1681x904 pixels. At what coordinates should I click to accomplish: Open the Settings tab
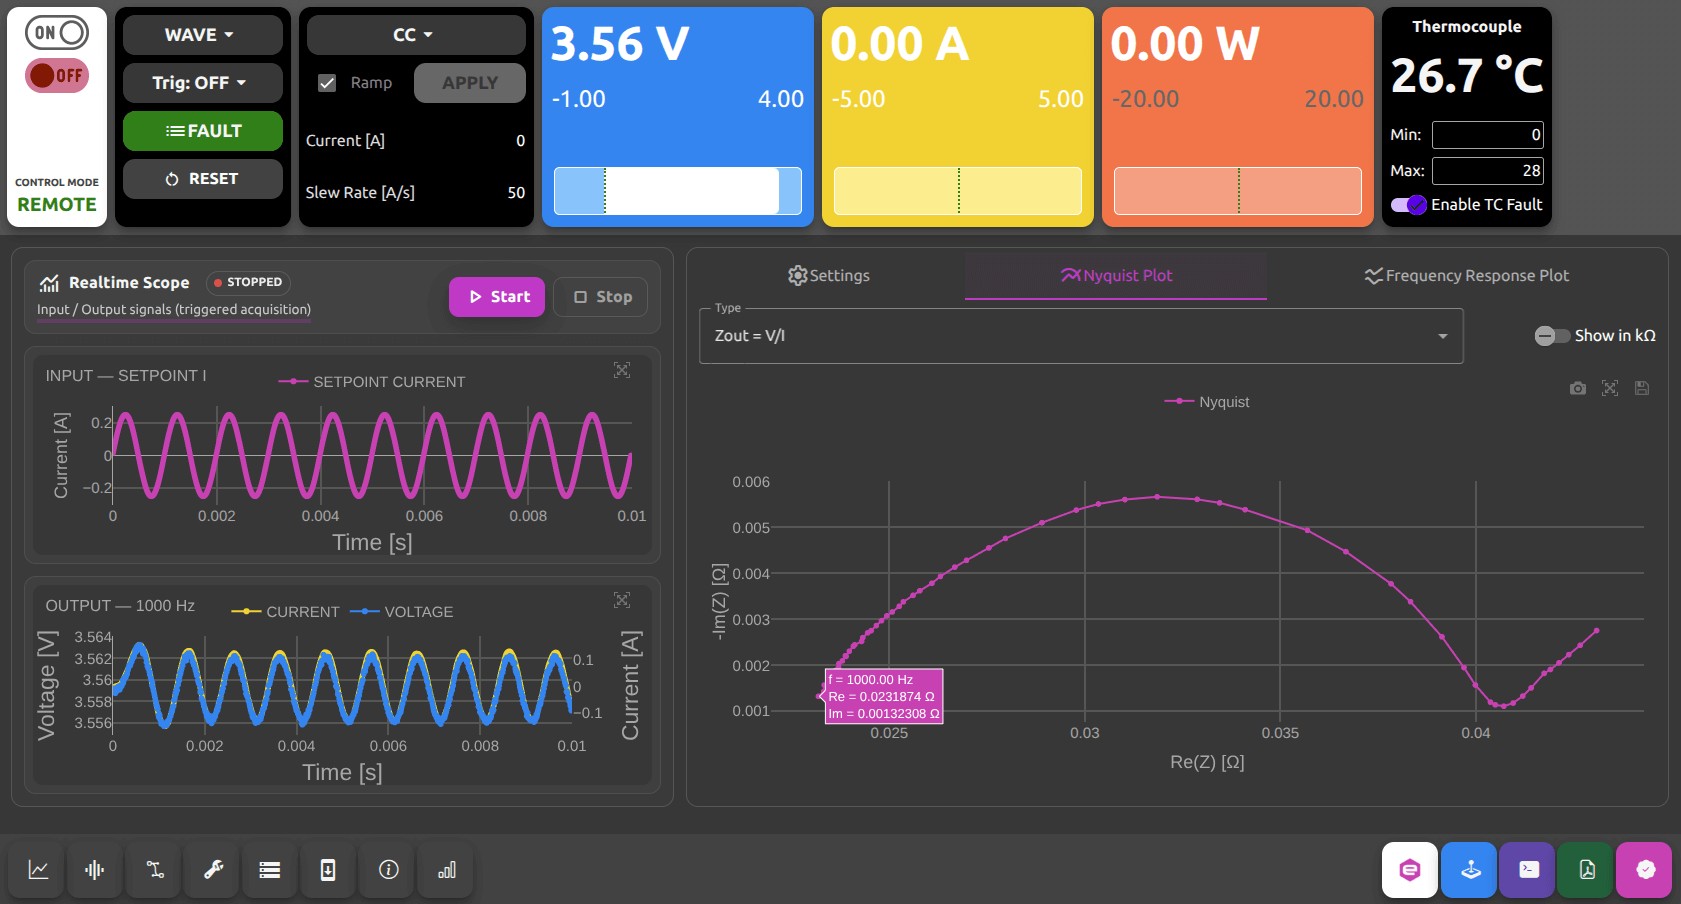click(x=828, y=275)
